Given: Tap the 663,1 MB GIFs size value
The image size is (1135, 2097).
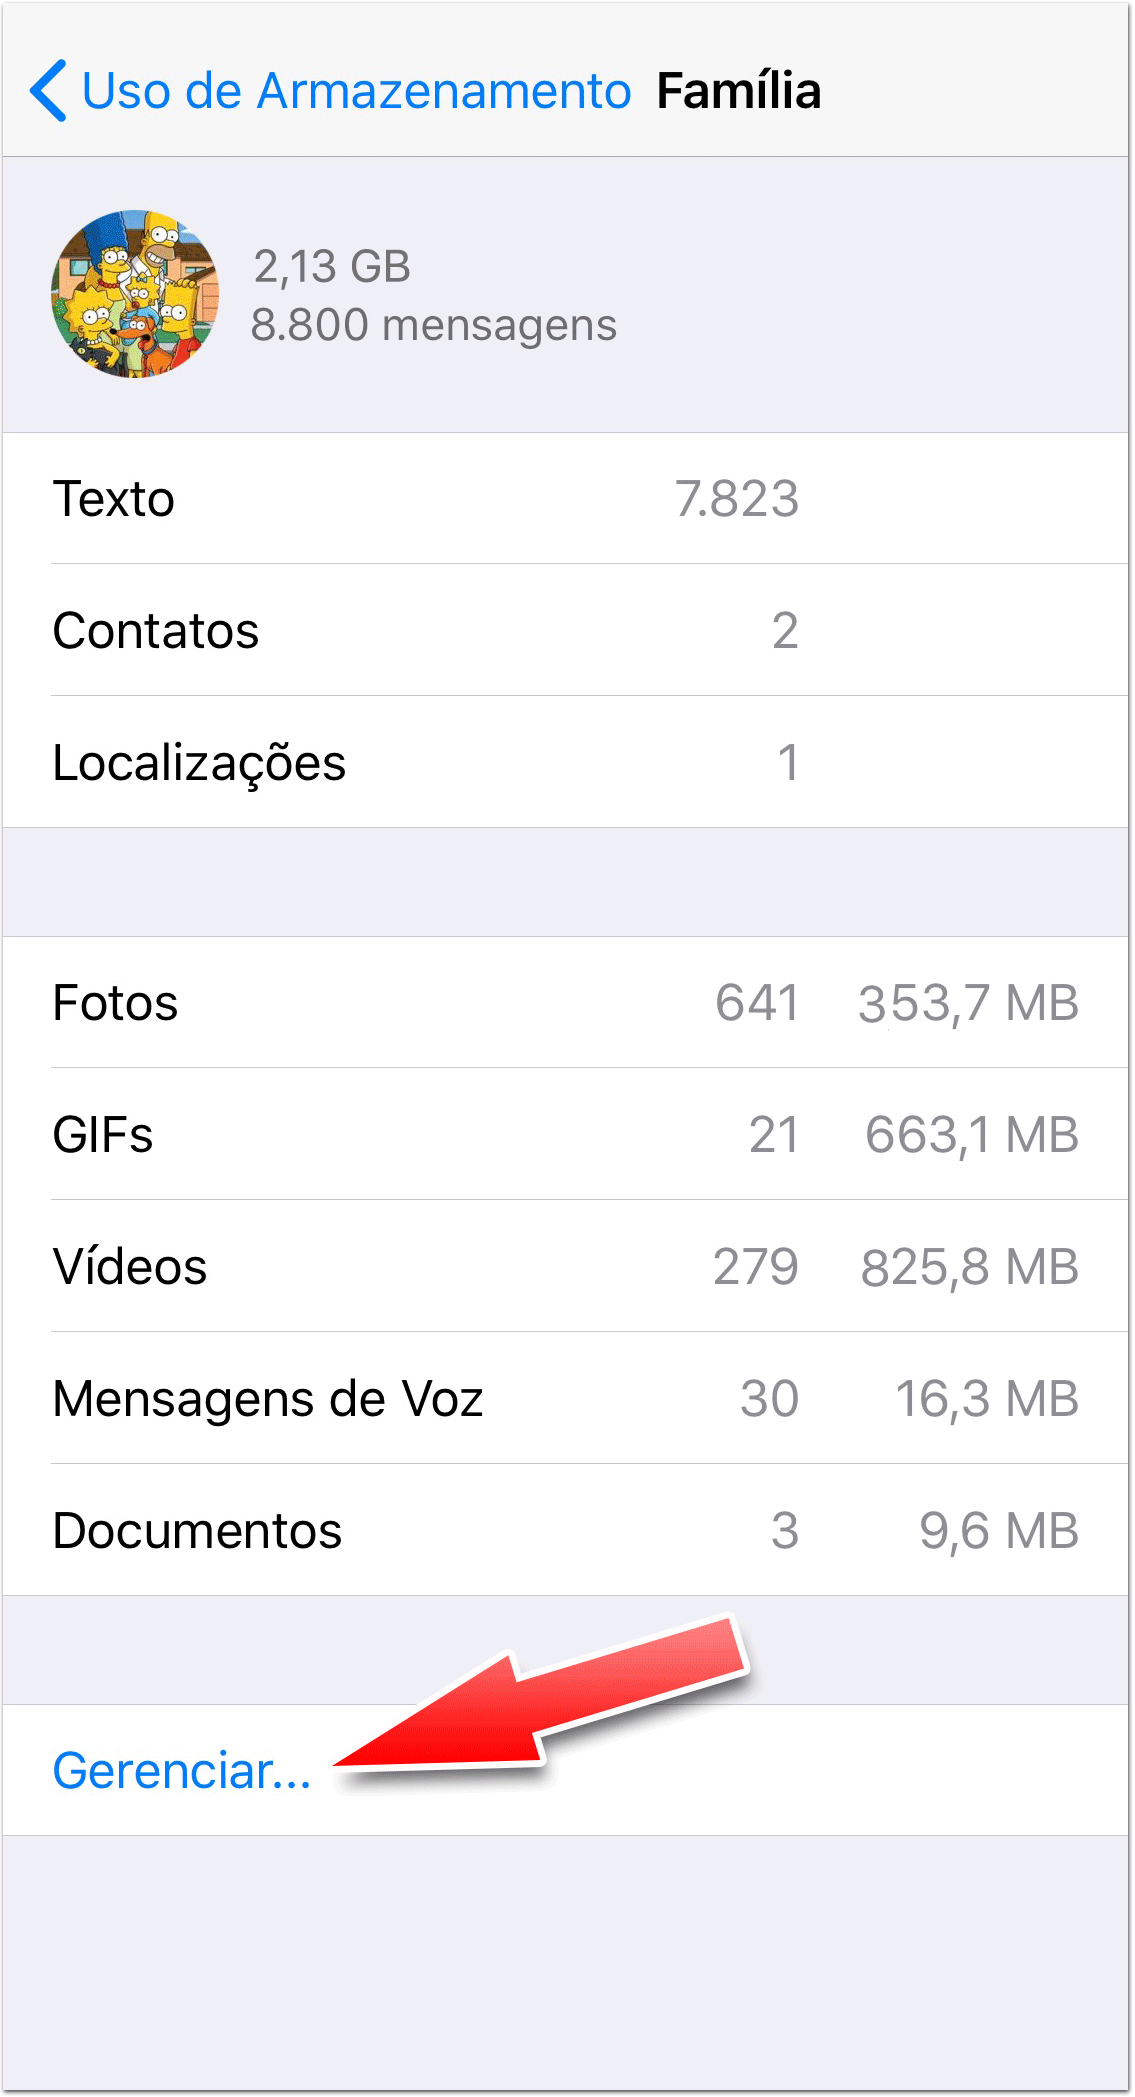Looking at the screenshot, I should tap(971, 1135).
